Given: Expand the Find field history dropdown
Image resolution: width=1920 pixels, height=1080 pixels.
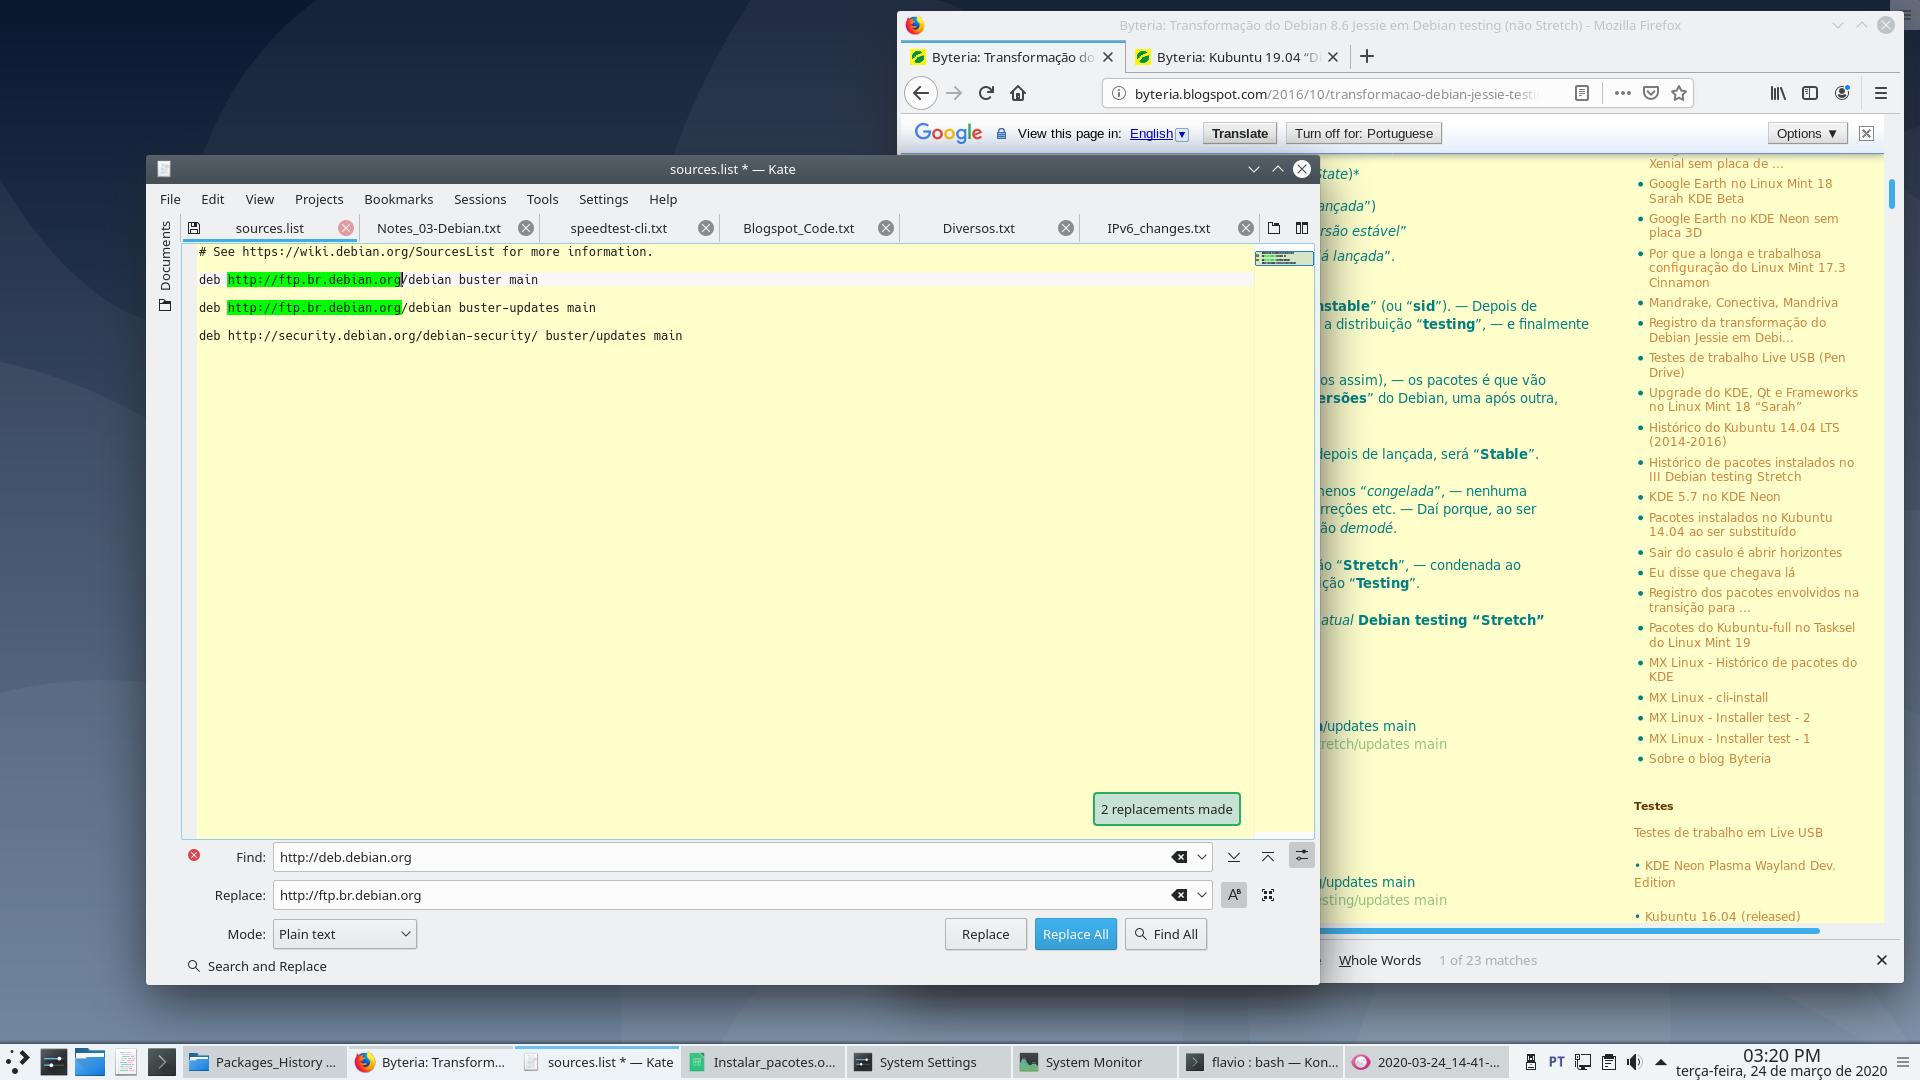Looking at the screenshot, I should (1202, 857).
